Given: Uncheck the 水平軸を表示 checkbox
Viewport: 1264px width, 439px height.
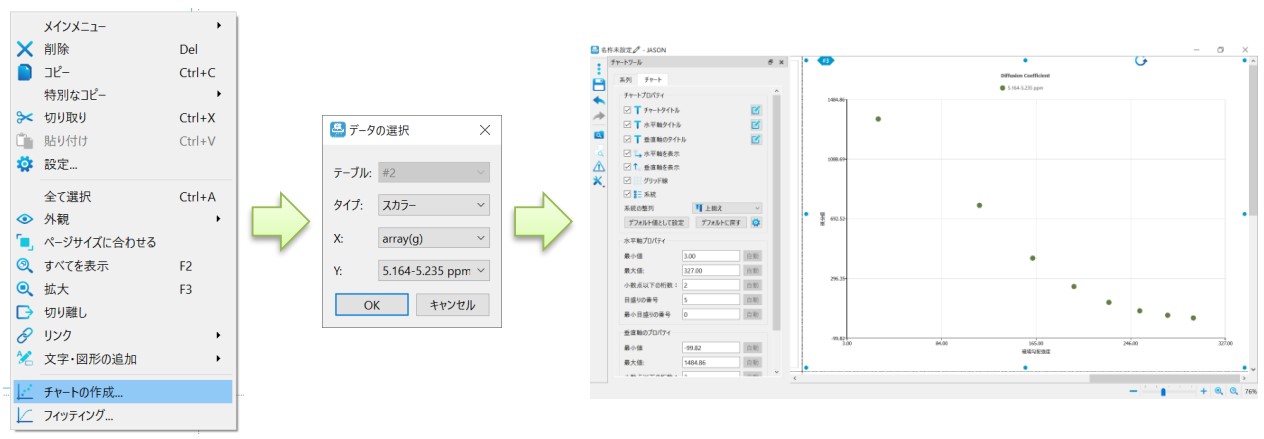Looking at the screenshot, I should click(x=627, y=154).
